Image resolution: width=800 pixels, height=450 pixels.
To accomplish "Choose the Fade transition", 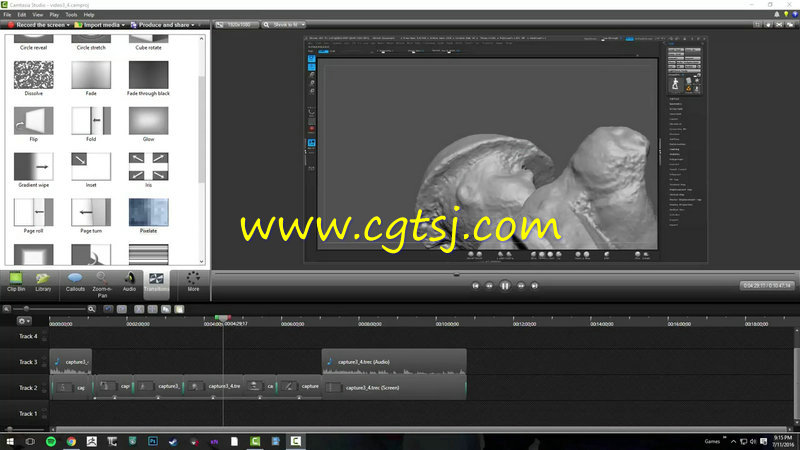I will (x=91, y=74).
